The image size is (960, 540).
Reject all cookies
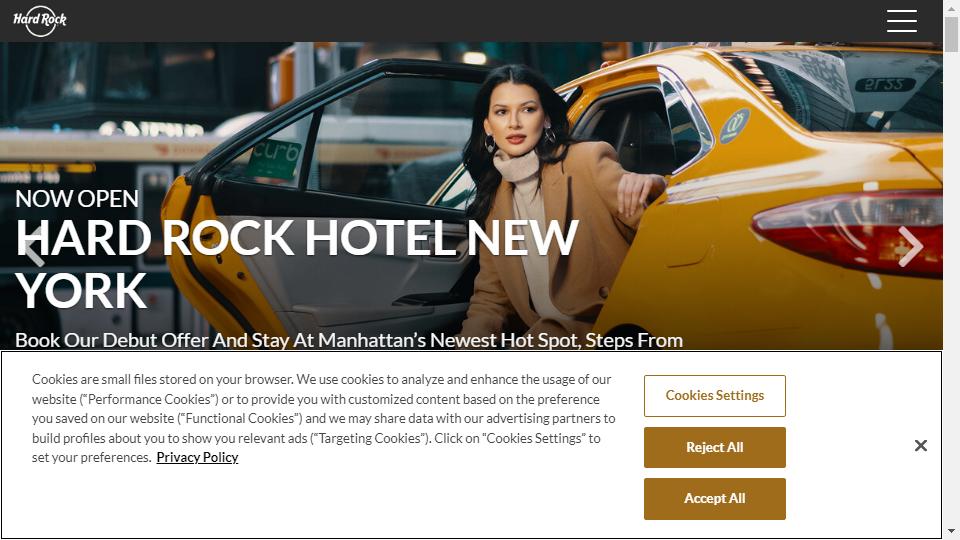(714, 448)
